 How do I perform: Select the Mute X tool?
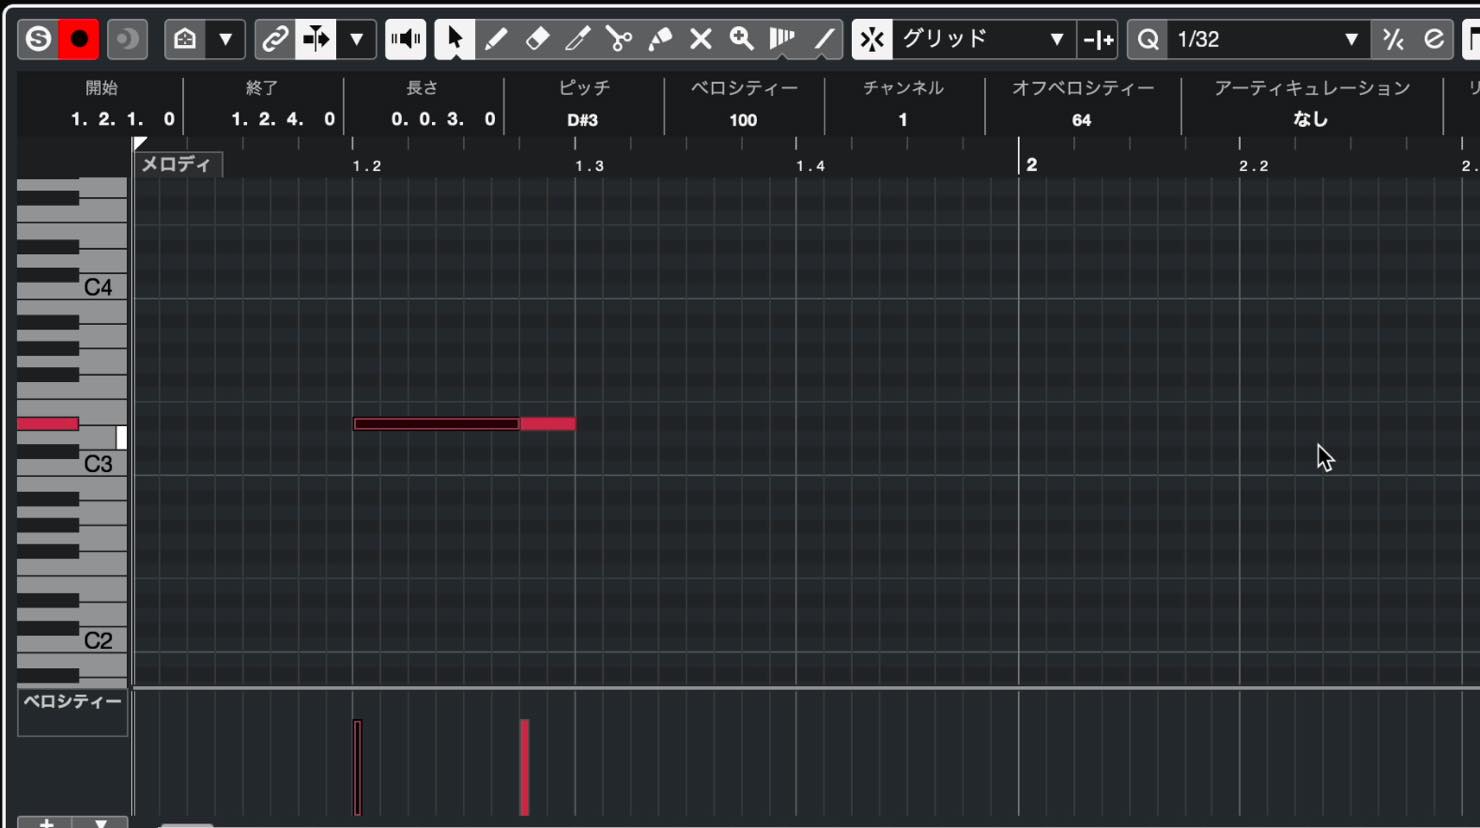[701, 39]
